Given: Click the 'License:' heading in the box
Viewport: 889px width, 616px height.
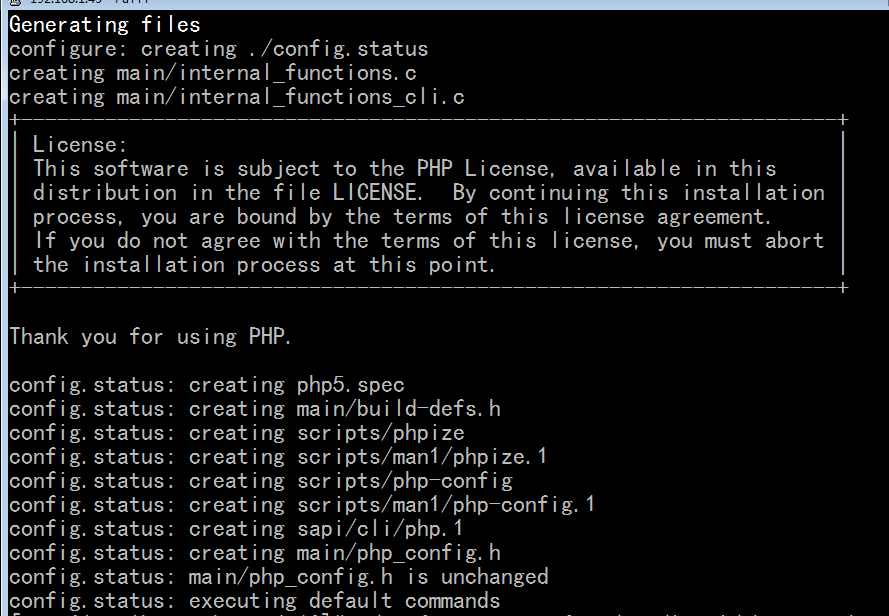Looking at the screenshot, I should point(79,145).
